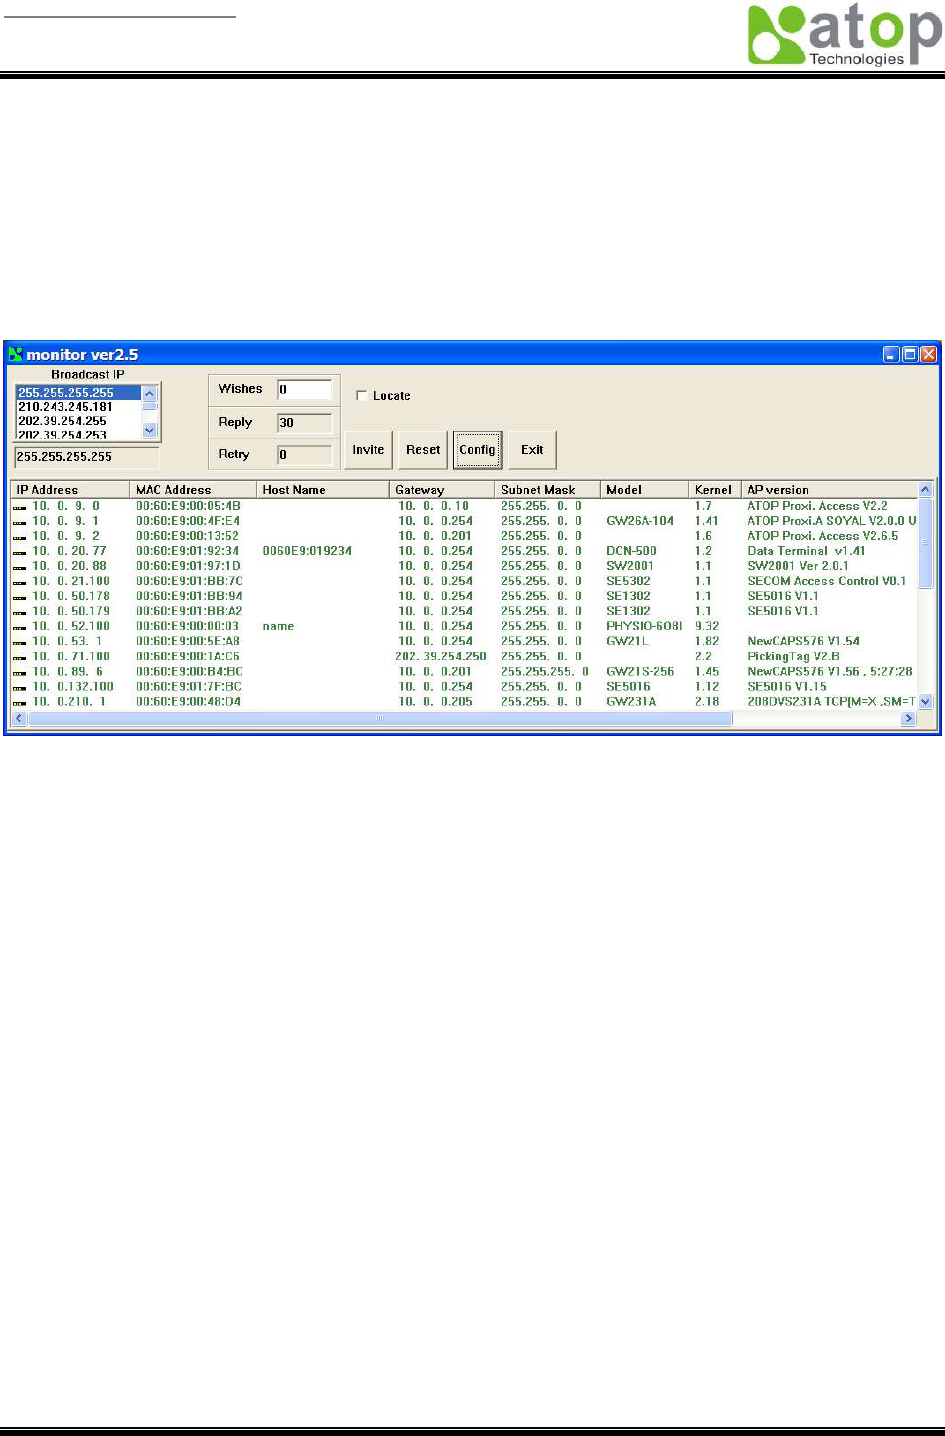Close the monitor ver2.5 window
The image size is (945, 1436).
929,354
